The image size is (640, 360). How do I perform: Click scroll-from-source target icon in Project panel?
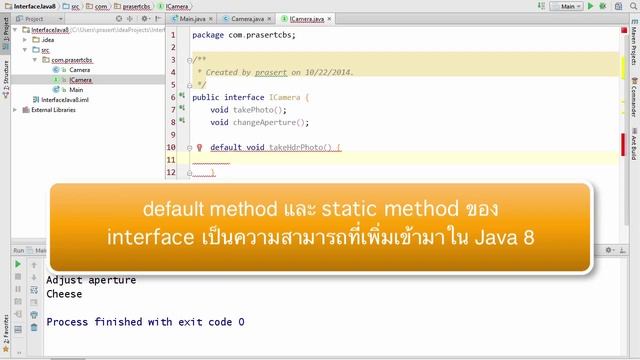point(119,18)
